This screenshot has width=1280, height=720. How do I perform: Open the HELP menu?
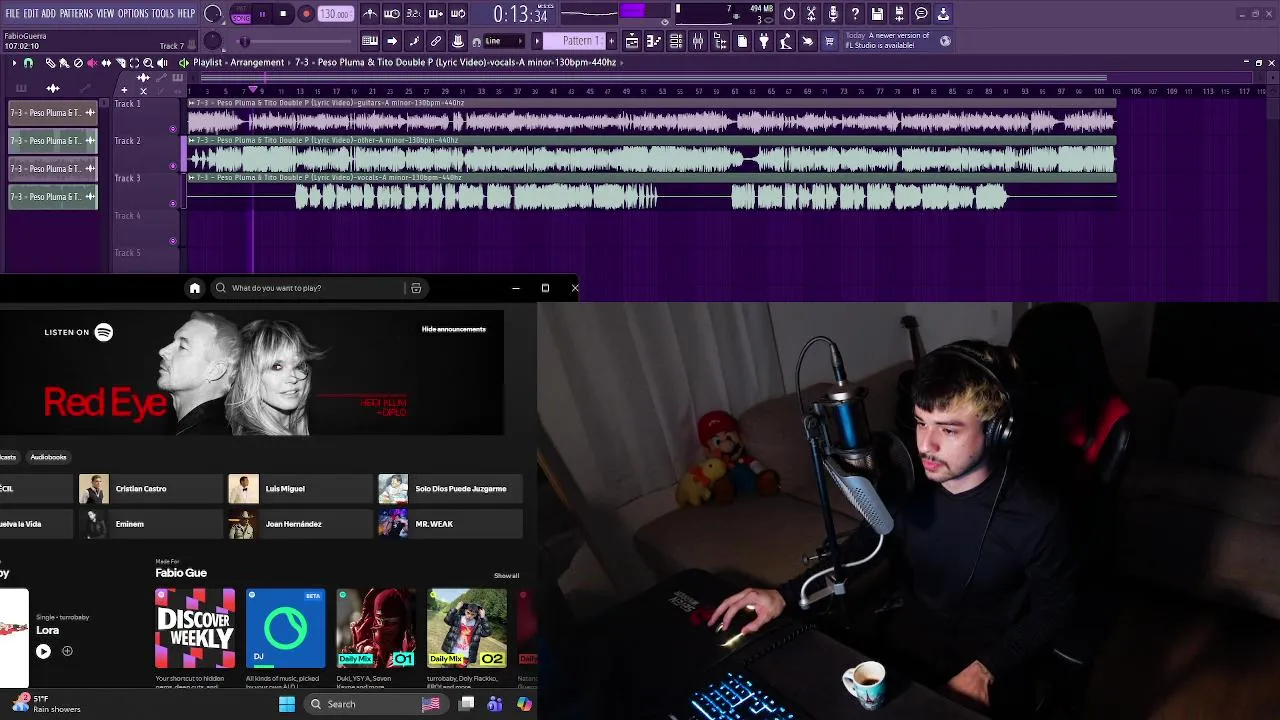186,14
